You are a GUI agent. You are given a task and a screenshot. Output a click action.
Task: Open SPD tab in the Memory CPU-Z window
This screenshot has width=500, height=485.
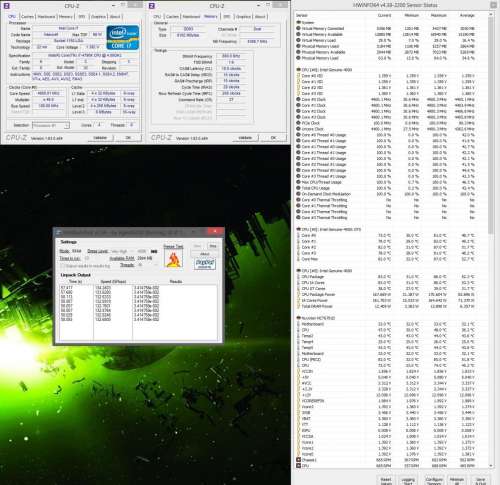pyautogui.click(x=227, y=16)
